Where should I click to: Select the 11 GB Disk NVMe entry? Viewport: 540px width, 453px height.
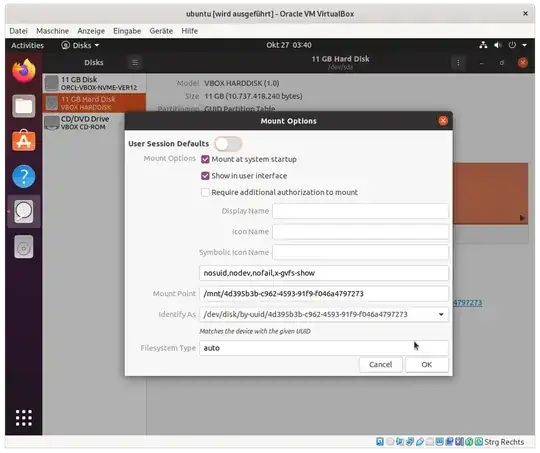pos(94,83)
